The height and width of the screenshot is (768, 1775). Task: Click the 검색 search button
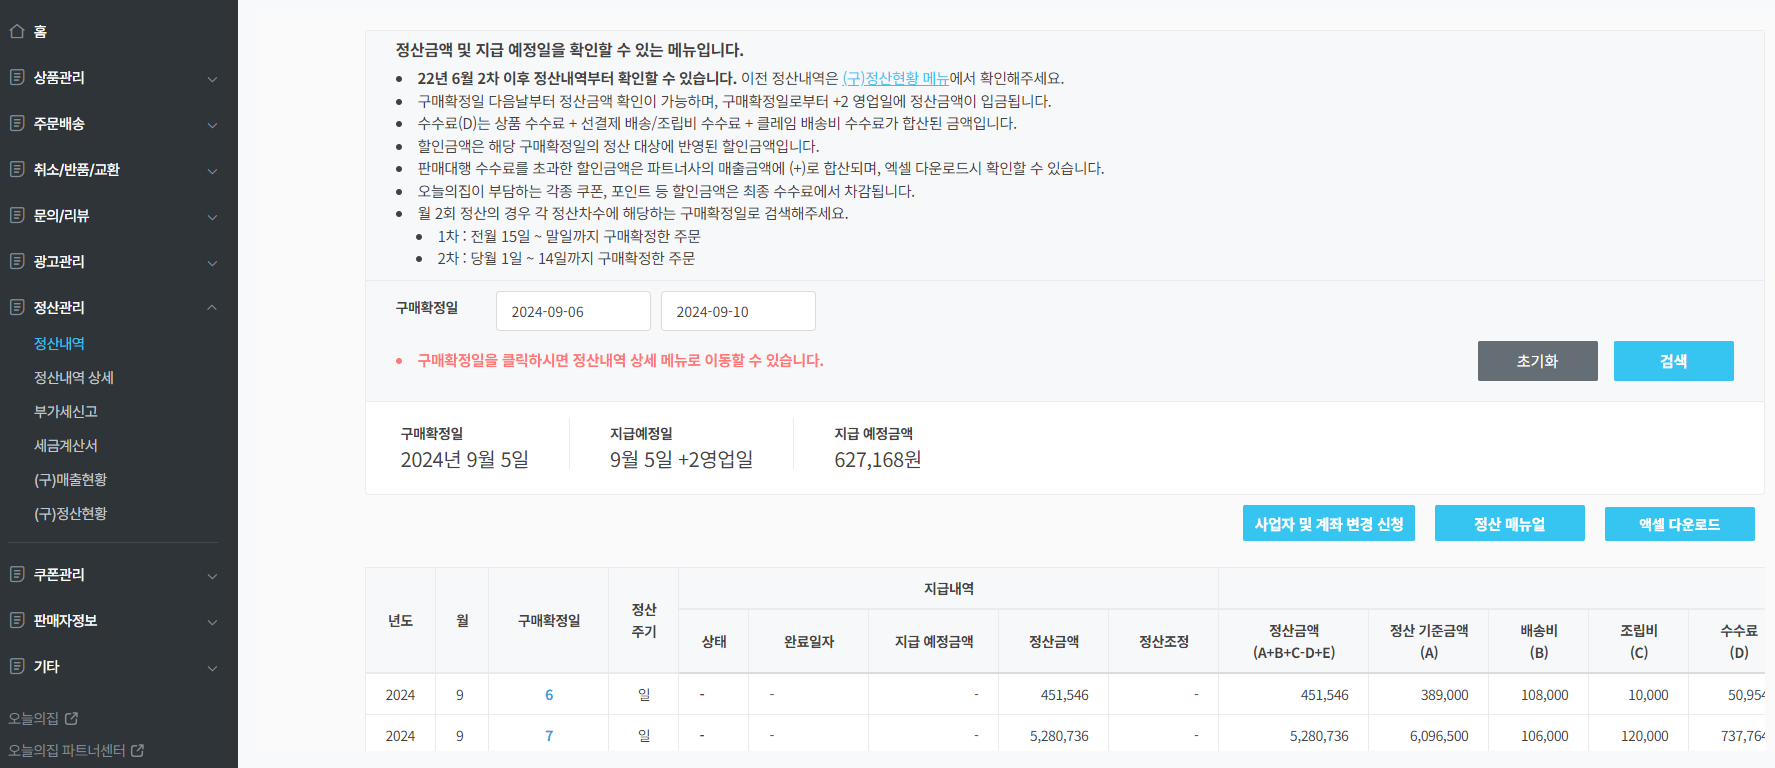pos(1673,361)
